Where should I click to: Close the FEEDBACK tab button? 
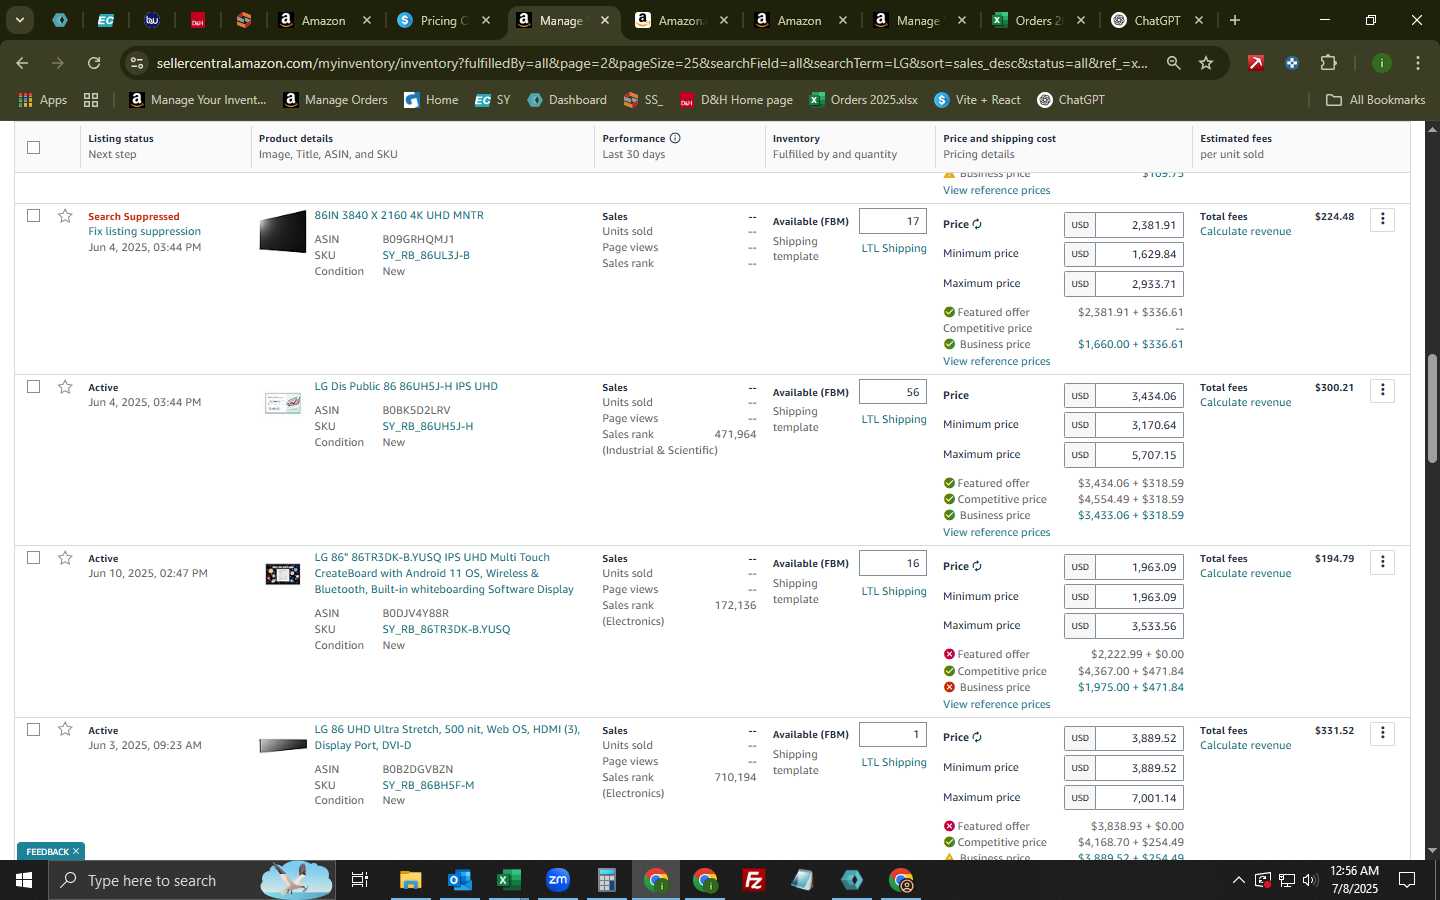tap(75, 851)
